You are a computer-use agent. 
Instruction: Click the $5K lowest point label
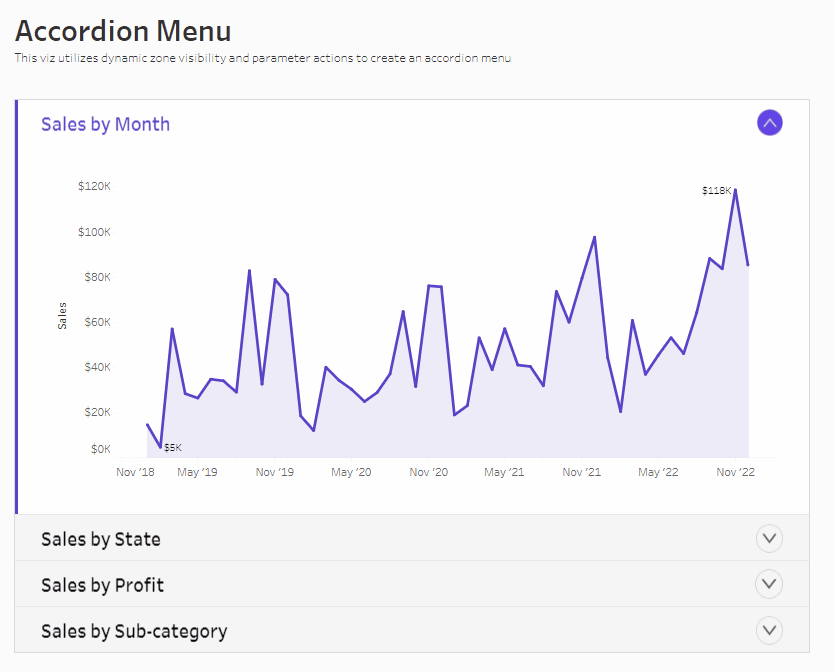tap(173, 447)
